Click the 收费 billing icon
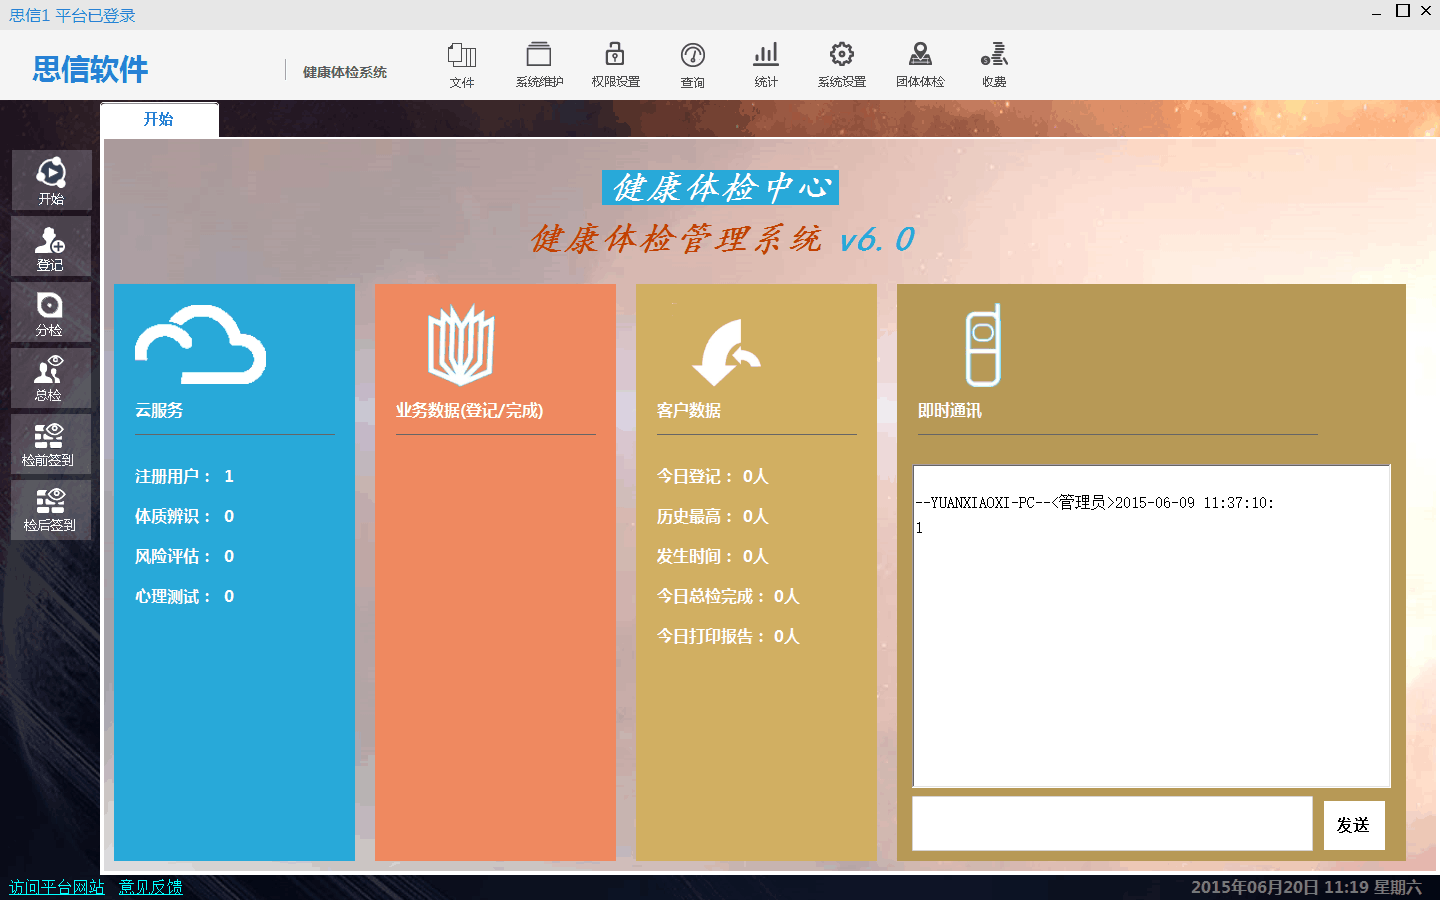The height and width of the screenshot is (900, 1440). tap(994, 65)
